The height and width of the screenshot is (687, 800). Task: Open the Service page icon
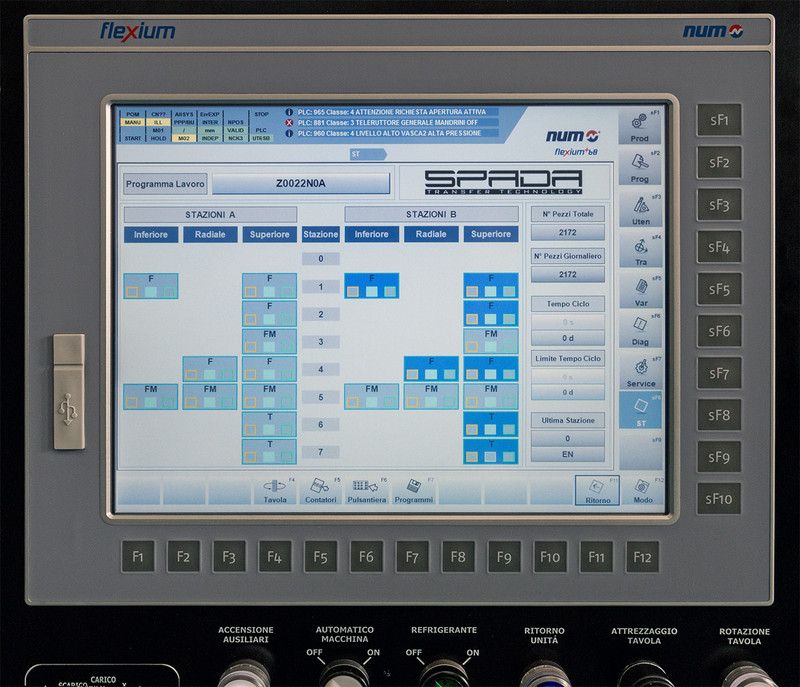640,371
